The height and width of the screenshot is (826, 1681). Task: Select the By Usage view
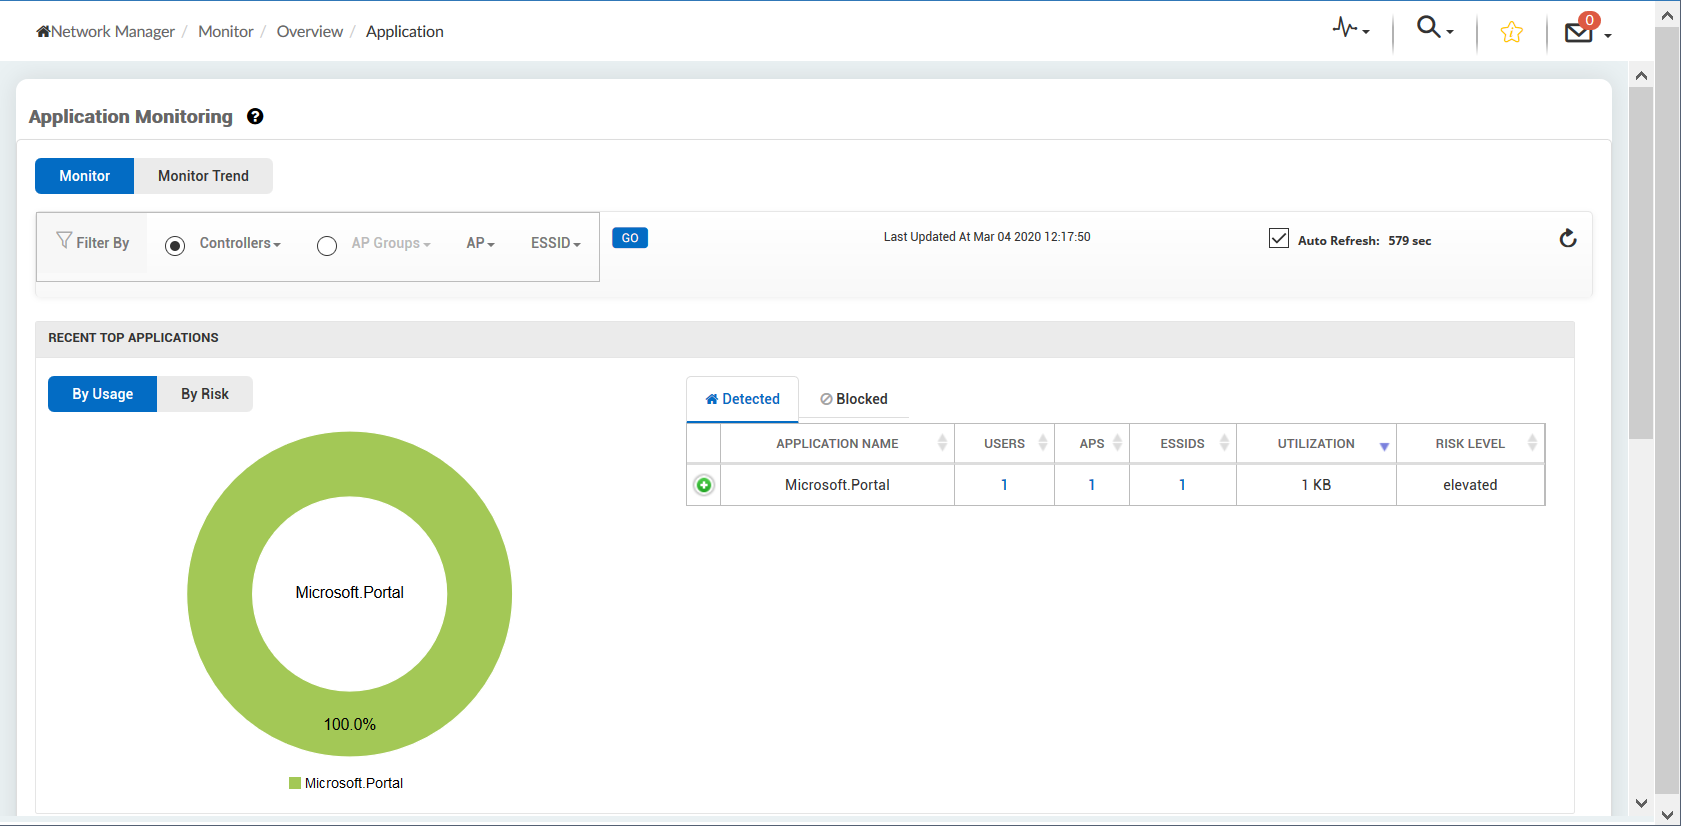tap(102, 394)
